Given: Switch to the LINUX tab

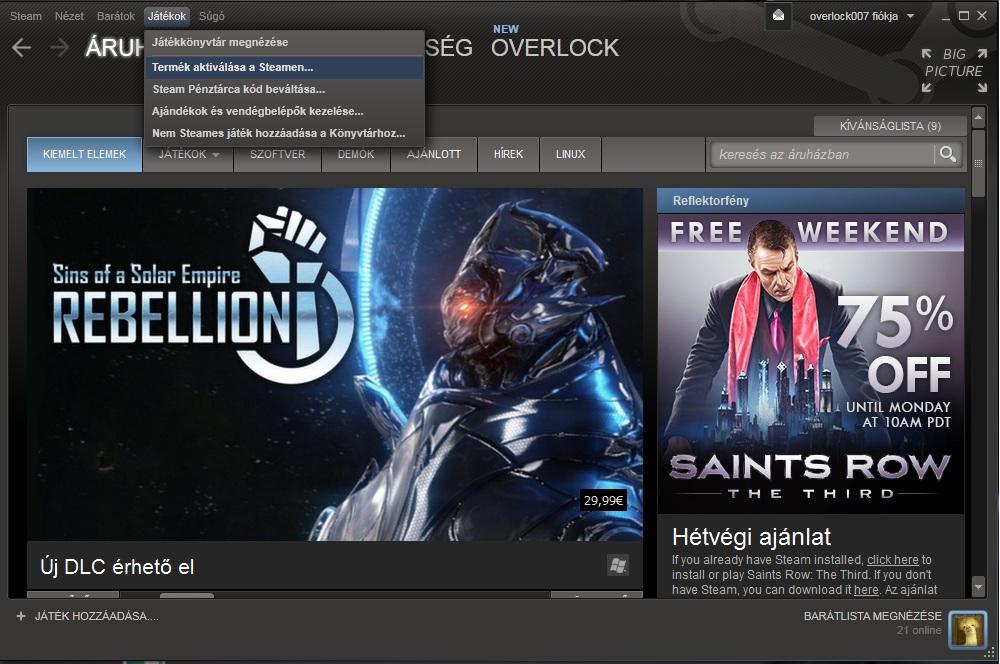Looking at the screenshot, I should (x=570, y=154).
